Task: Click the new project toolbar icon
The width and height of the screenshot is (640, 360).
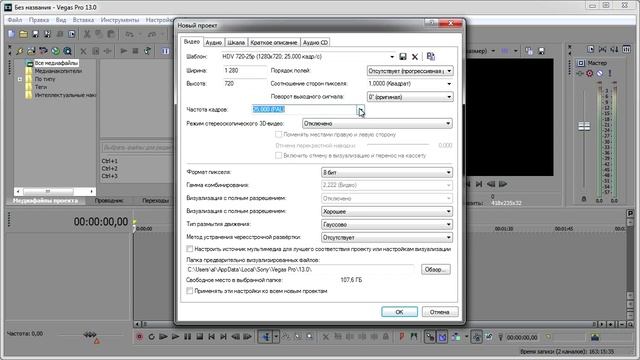Action: [11, 34]
